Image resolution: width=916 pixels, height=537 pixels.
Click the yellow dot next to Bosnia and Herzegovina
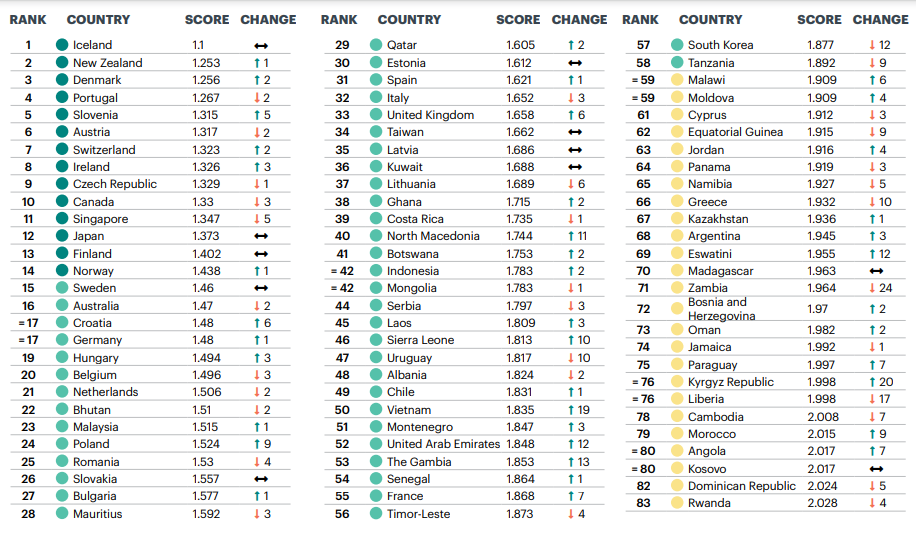point(677,309)
